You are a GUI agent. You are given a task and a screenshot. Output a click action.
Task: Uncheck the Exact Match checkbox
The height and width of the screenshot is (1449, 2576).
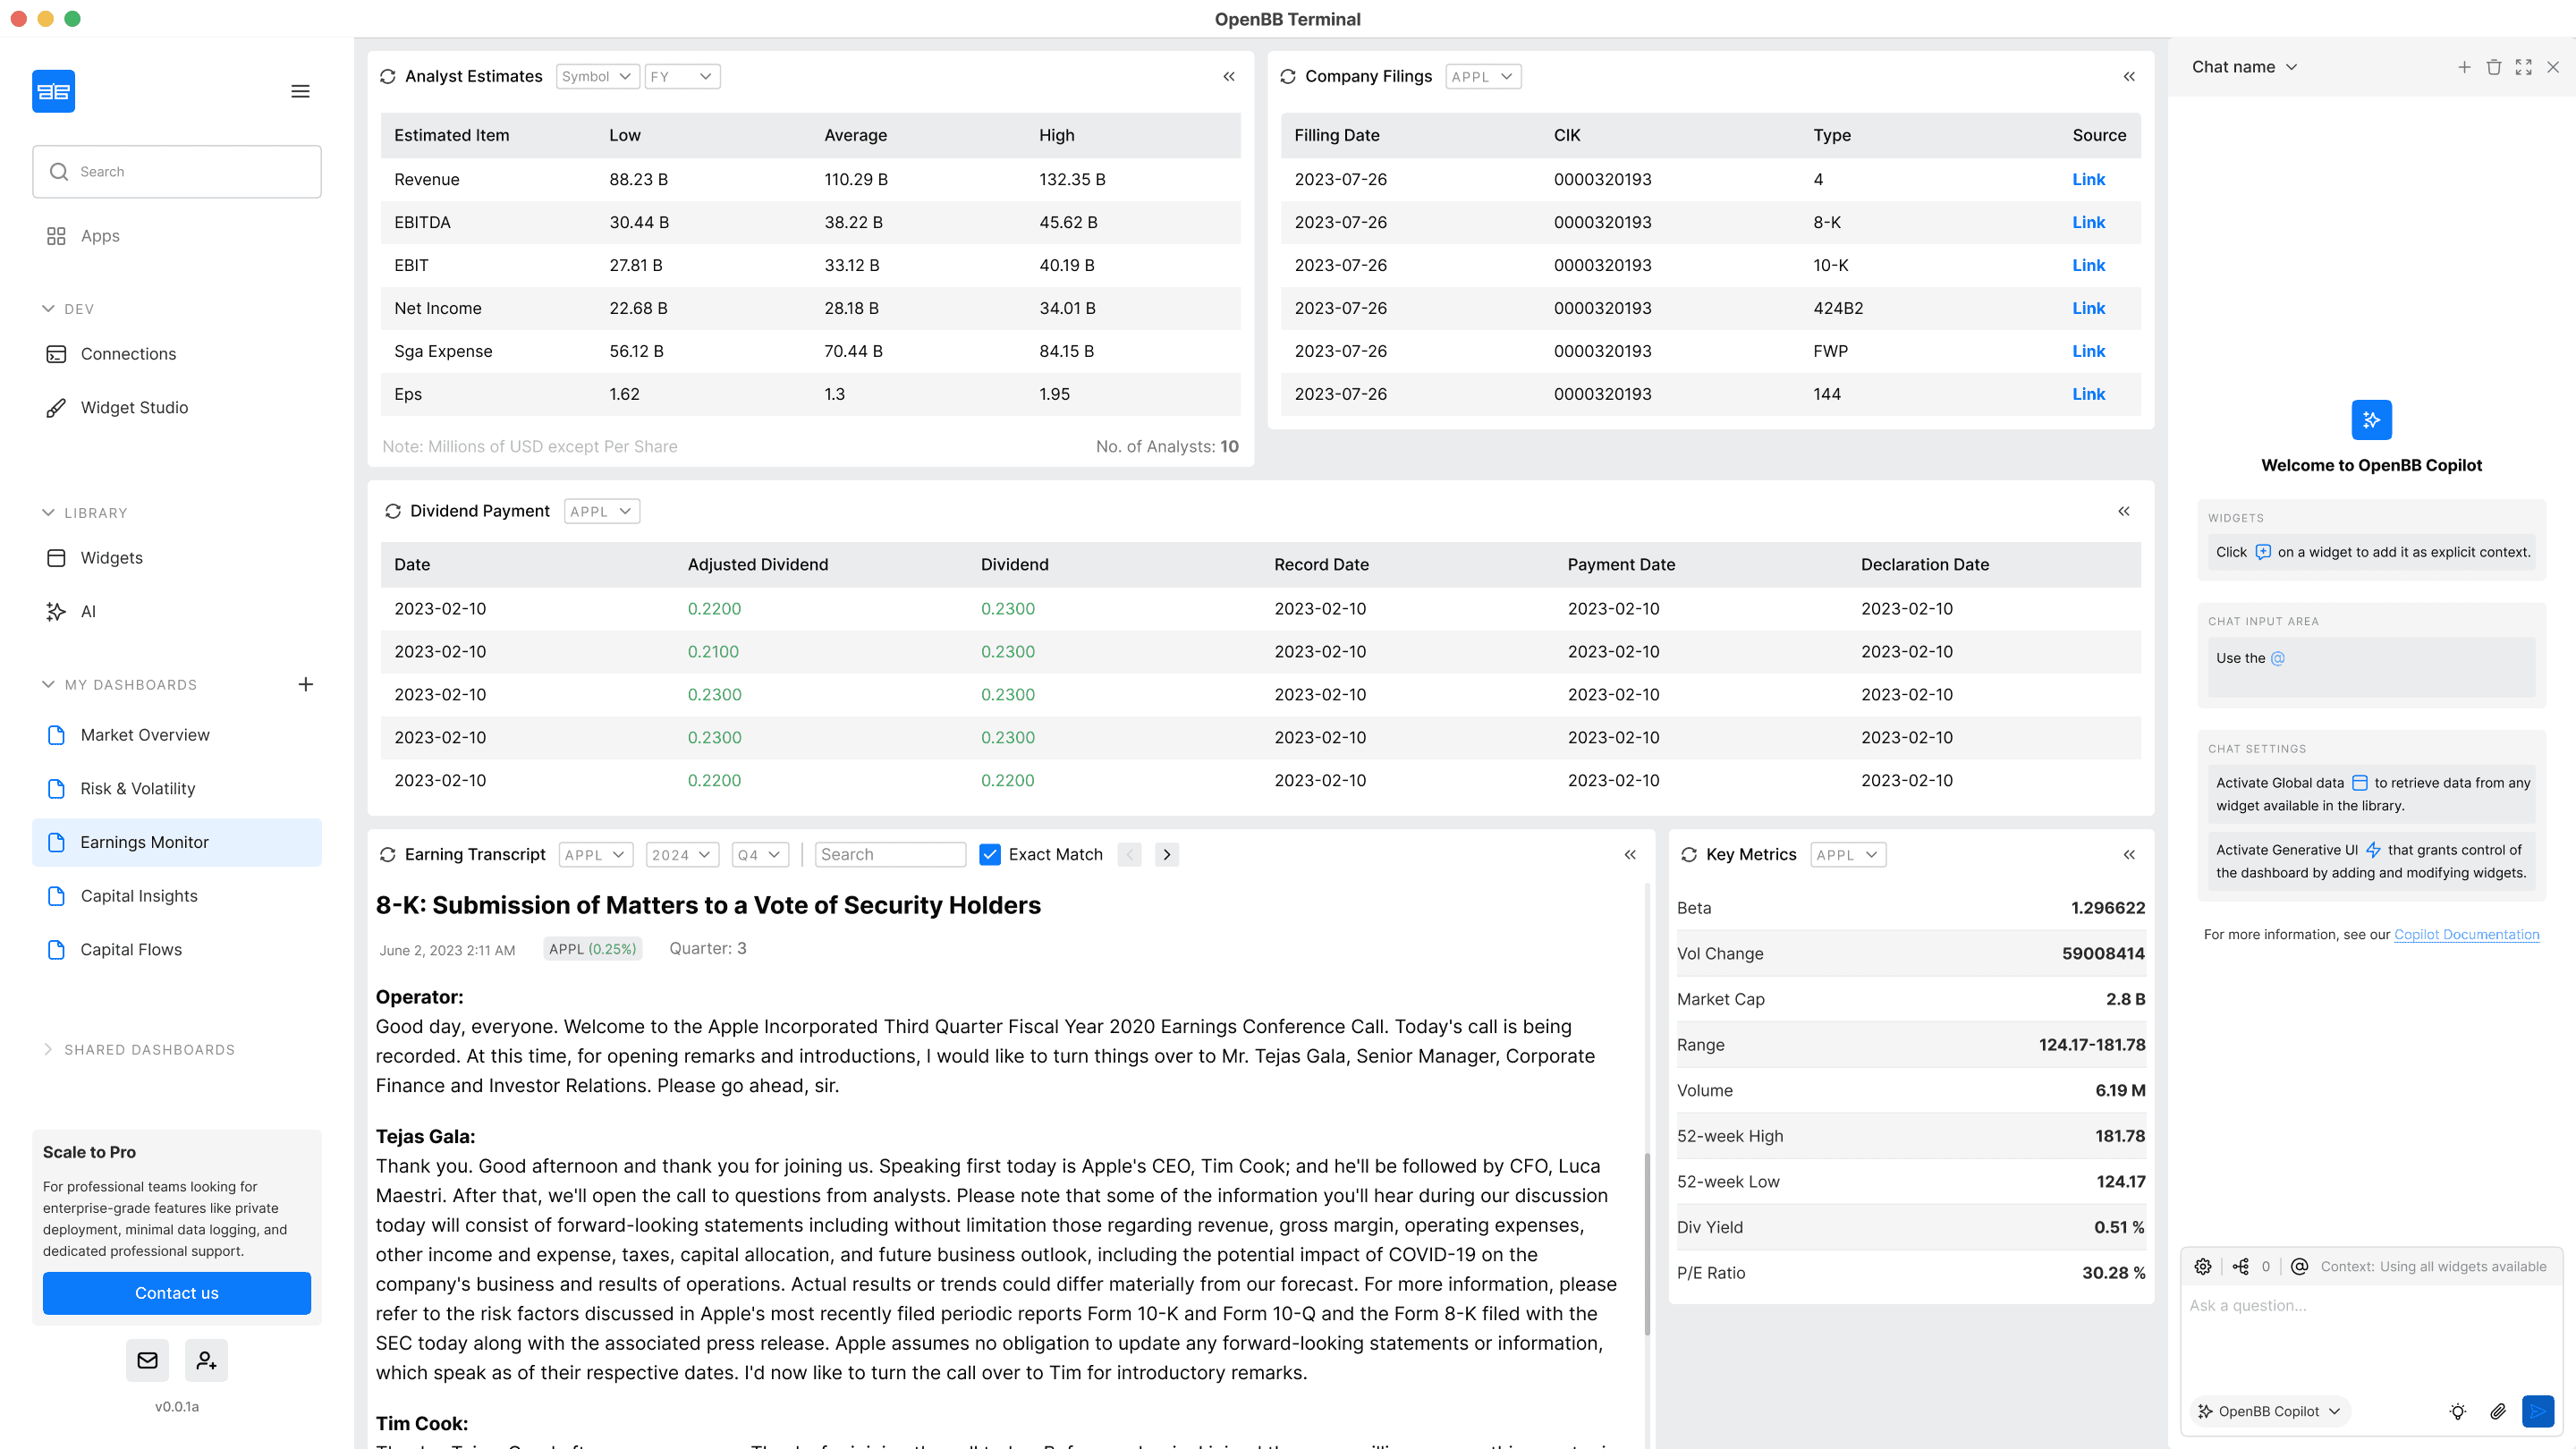(x=990, y=854)
